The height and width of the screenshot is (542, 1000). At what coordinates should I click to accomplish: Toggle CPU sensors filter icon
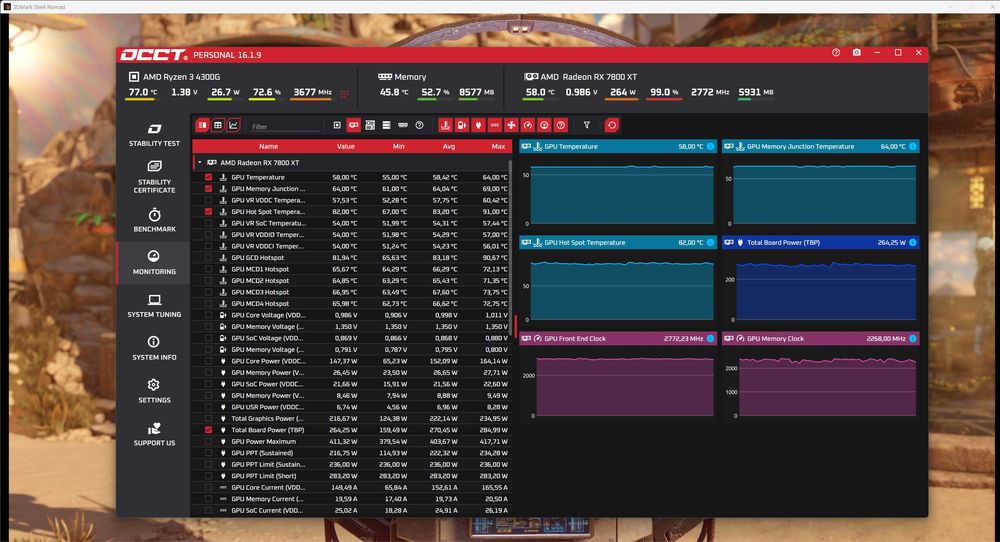click(x=337, y=126)
